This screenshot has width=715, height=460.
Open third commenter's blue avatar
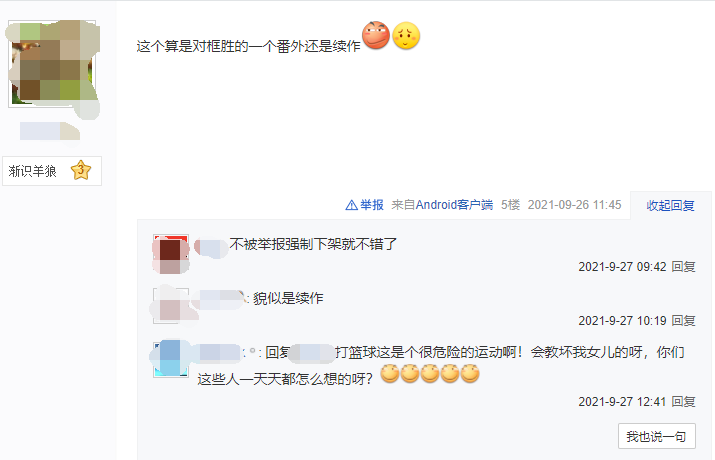[171, 359]
